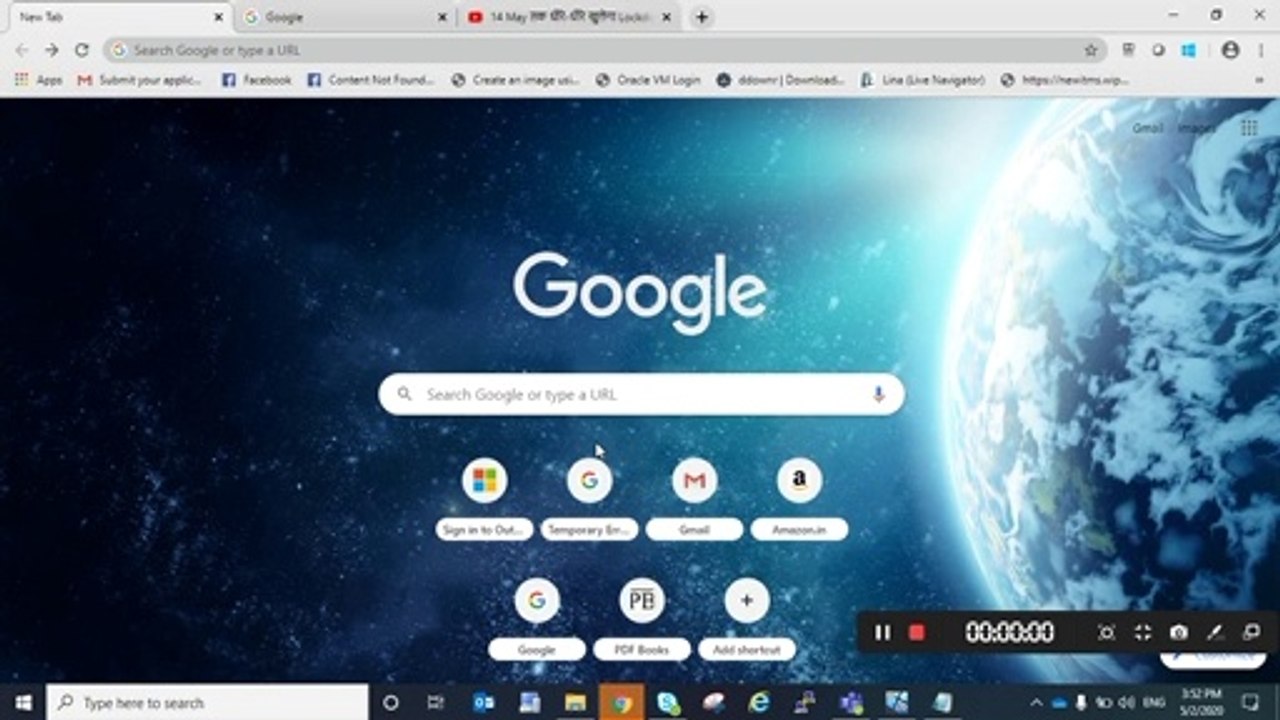This screenshot has height=720, width=1280.
Task: Open the Images link at top right
Action: click(x=1196, y=128)
